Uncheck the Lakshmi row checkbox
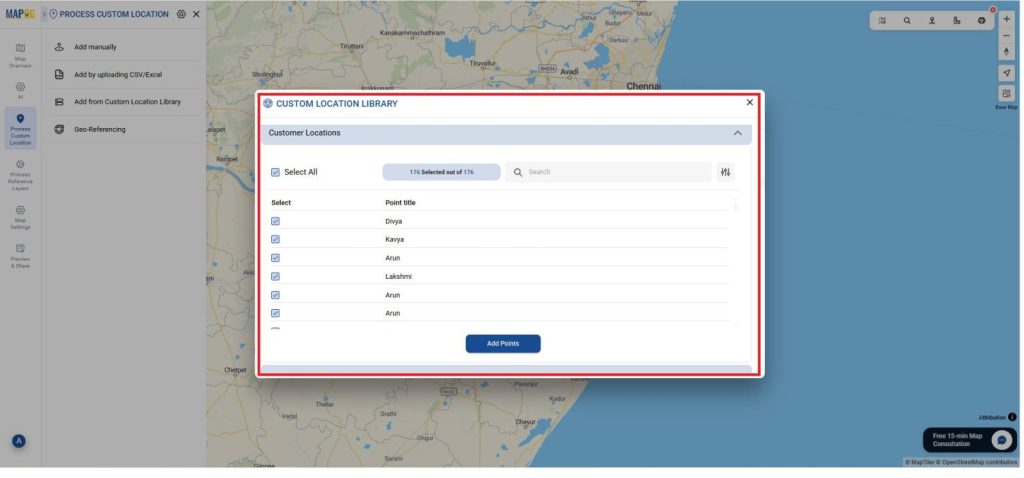This screenshot has width=1024, height=478. point(275,277)
